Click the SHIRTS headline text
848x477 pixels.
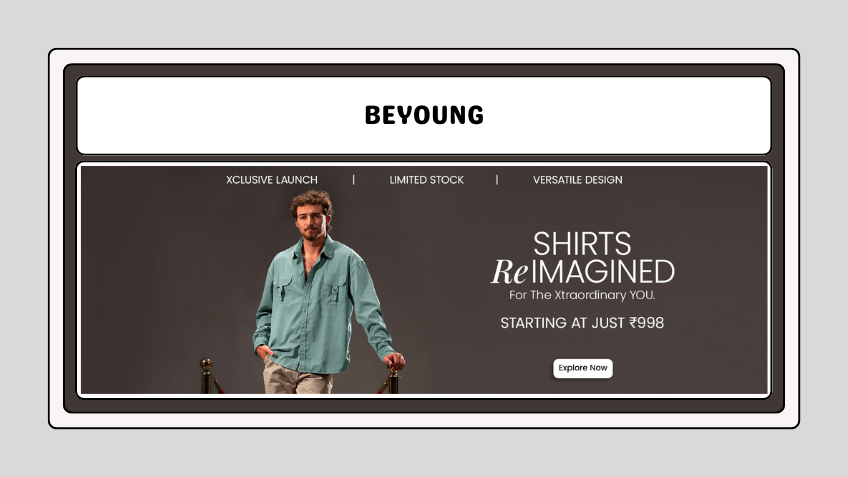582,243
